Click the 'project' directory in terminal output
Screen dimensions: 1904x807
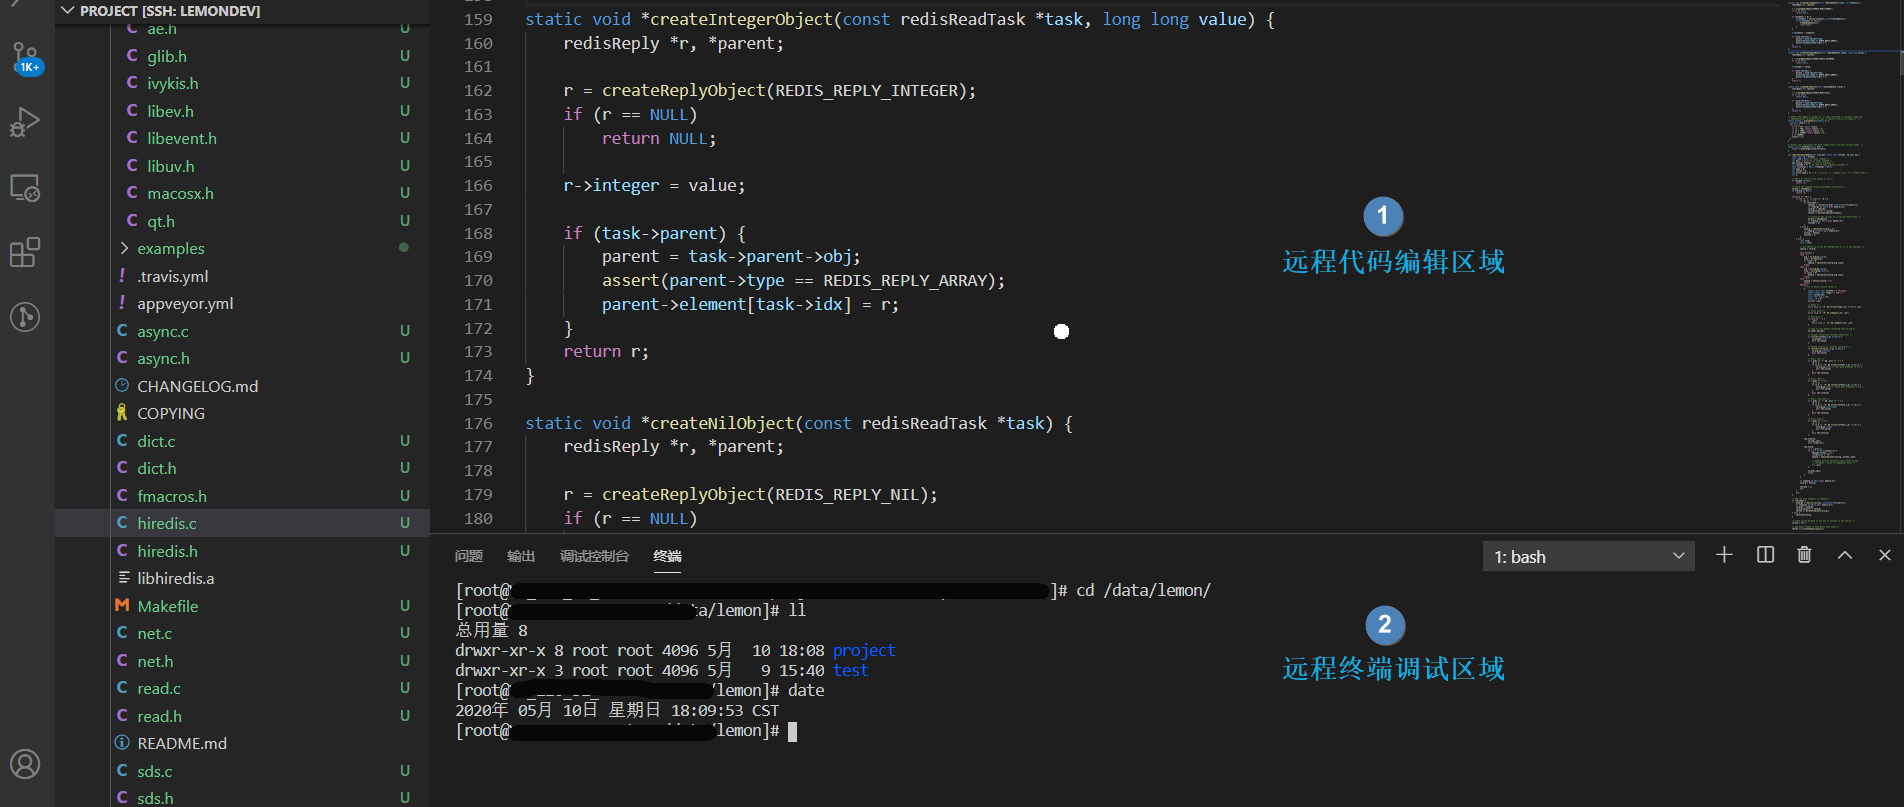(864, 650)
